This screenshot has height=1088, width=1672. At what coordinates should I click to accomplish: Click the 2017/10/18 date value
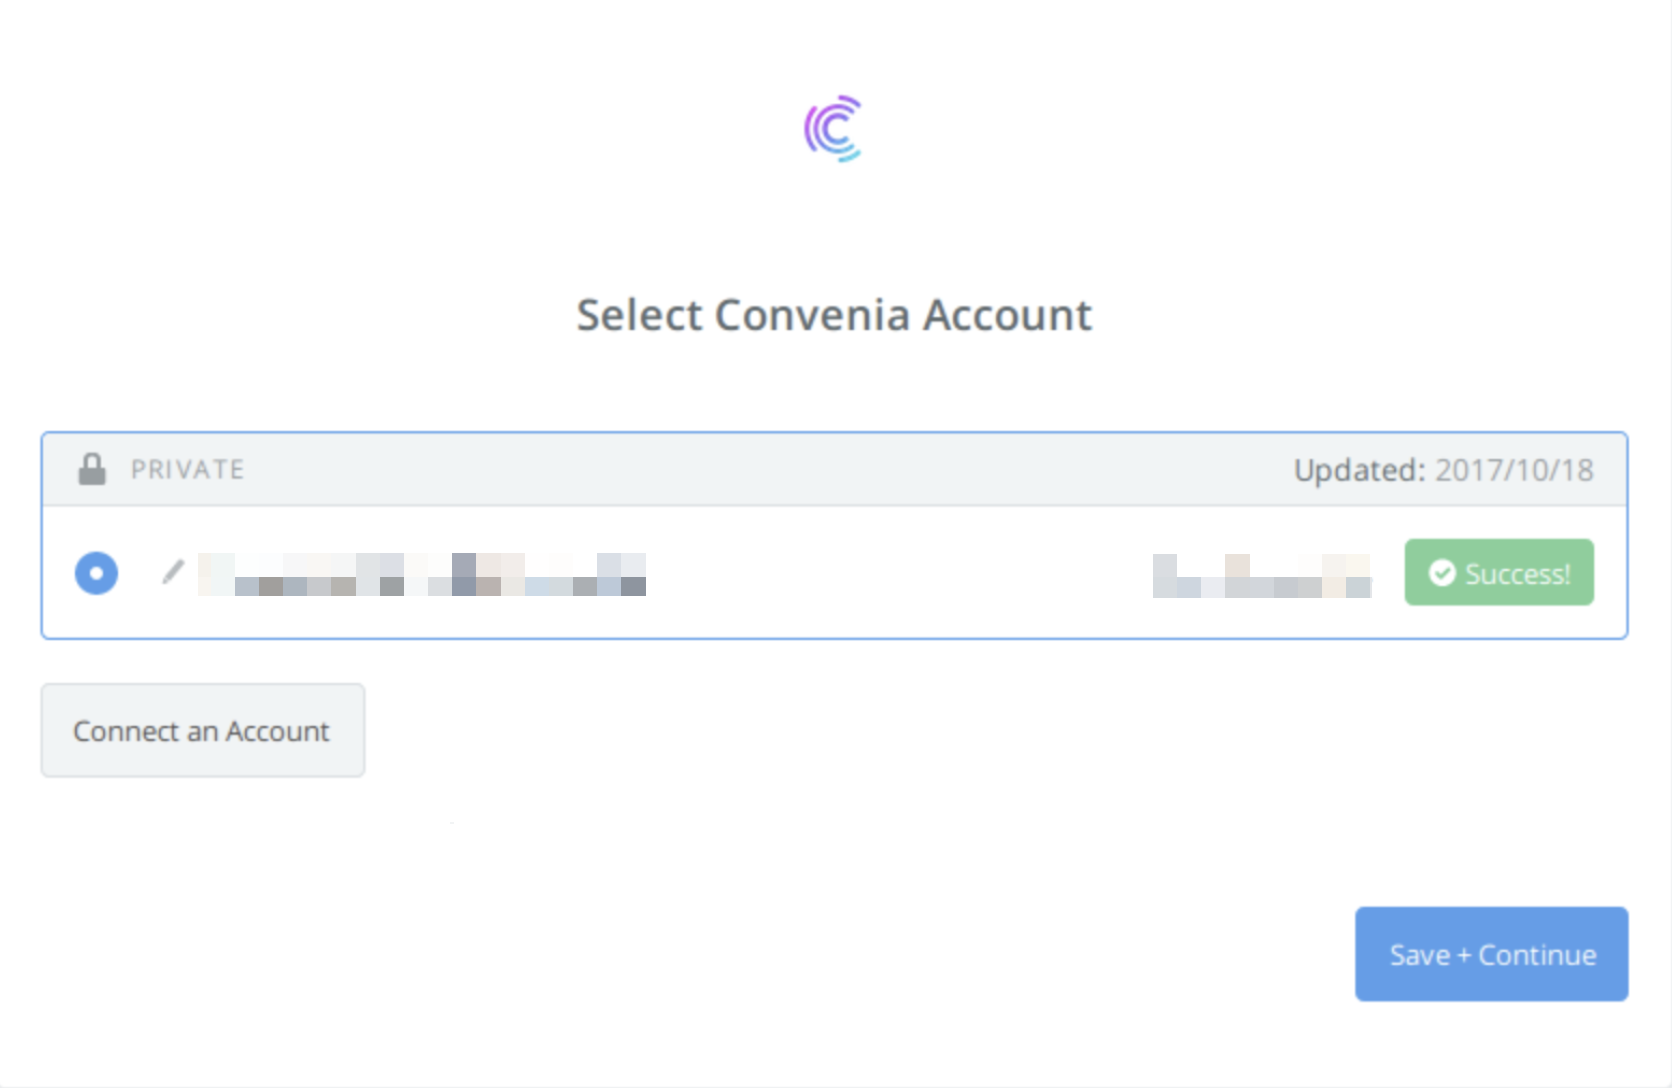coord(1514,470)
